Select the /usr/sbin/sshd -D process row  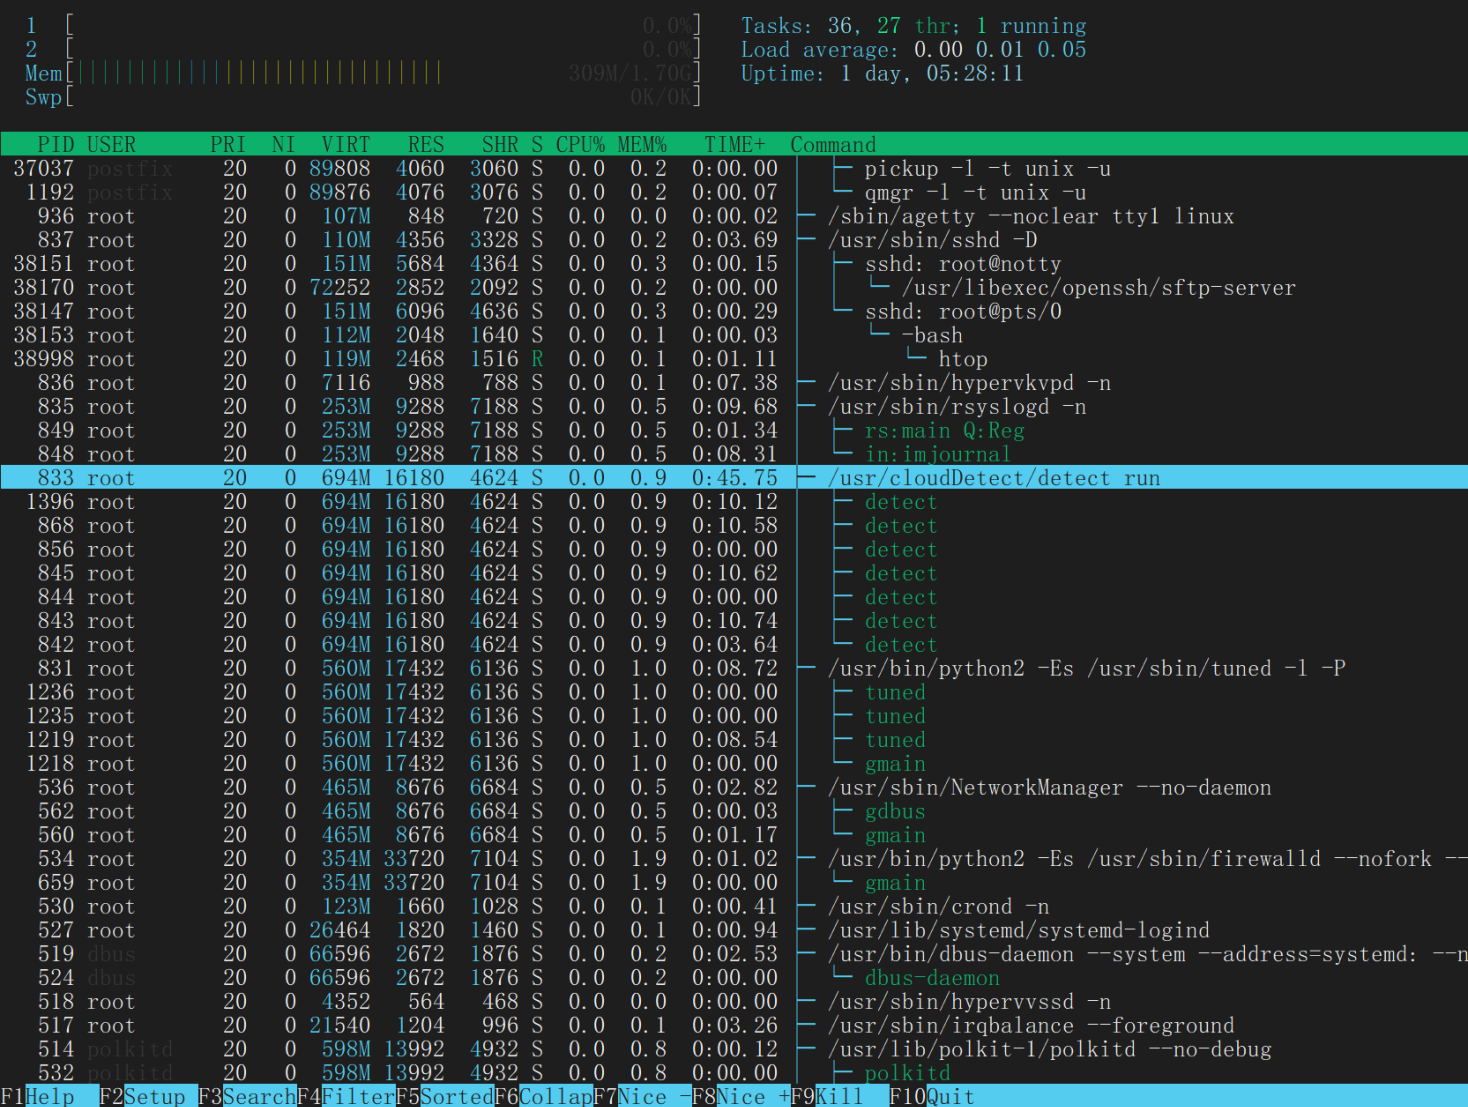click(x=734, y=240)
